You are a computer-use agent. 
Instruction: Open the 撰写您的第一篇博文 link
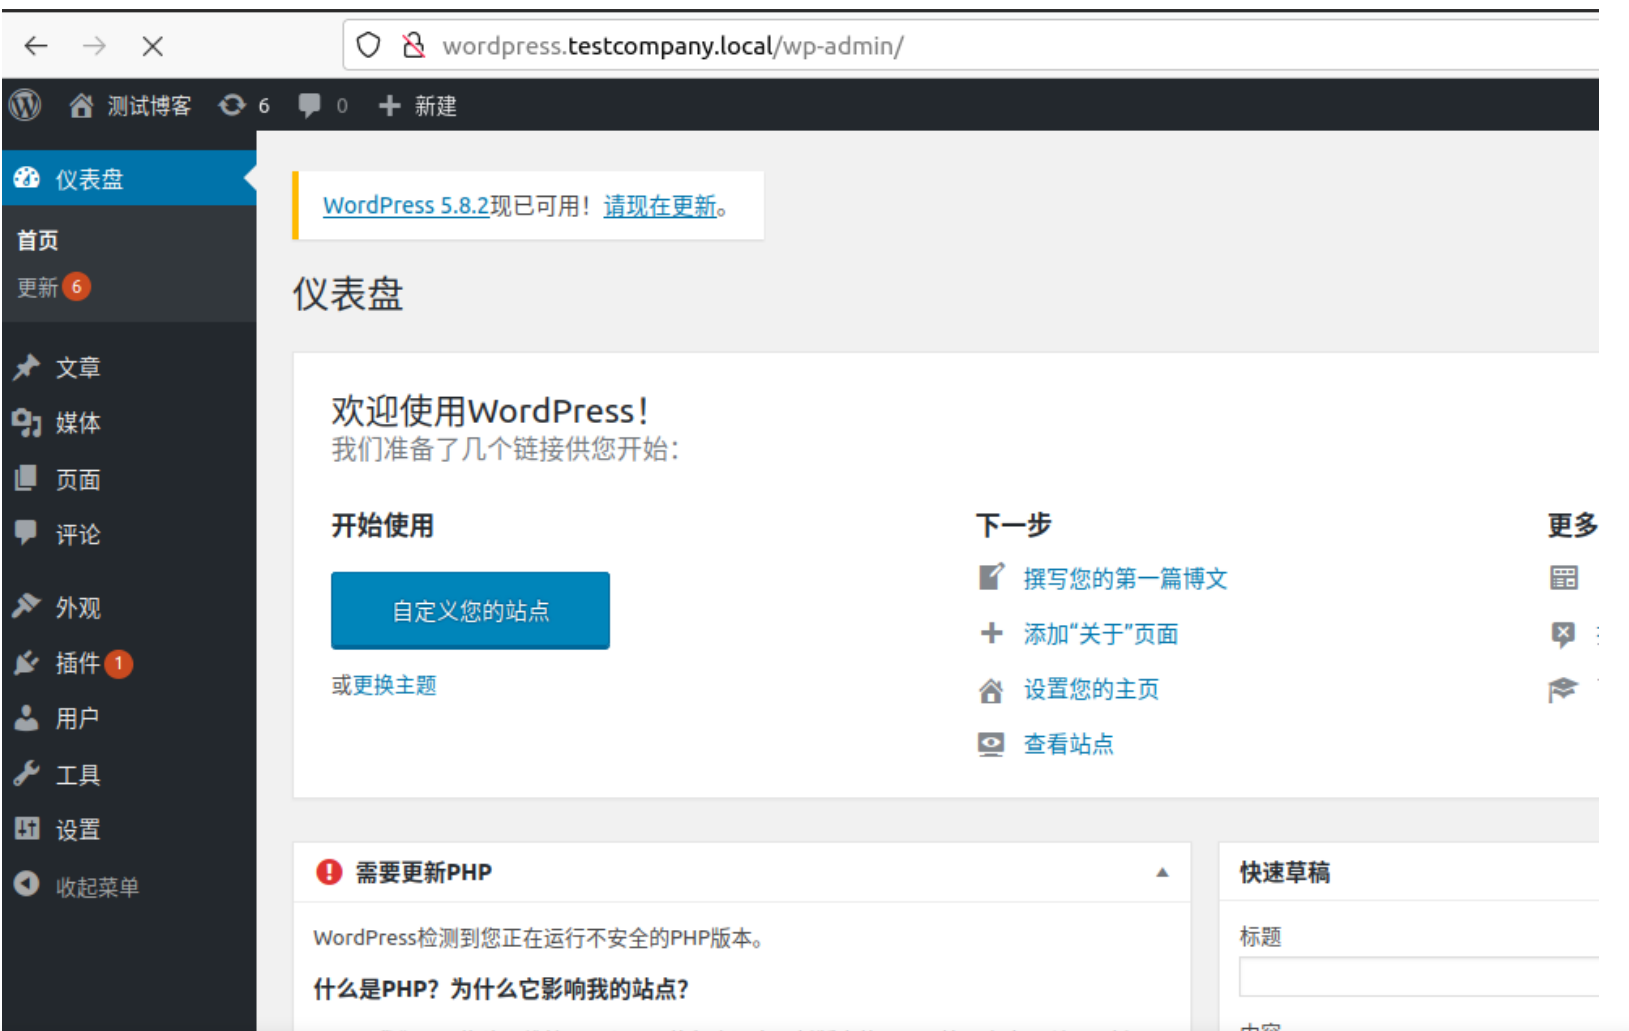(1125, 579)
